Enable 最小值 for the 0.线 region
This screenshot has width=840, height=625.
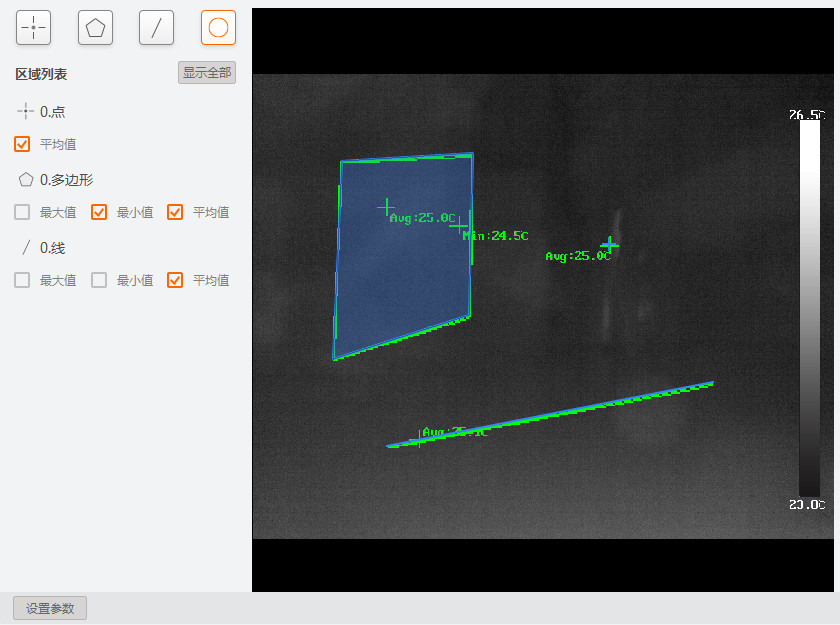point(99,280)
